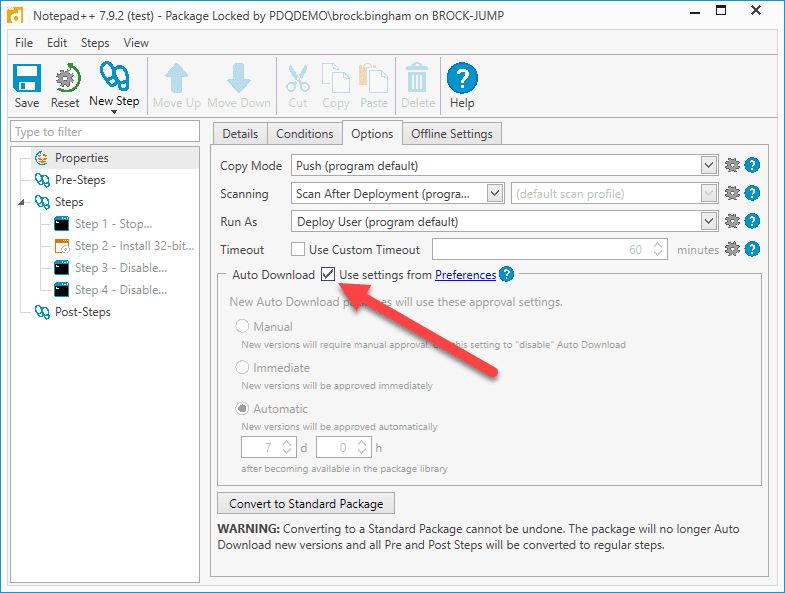Open the Run As dropdown

708,221
